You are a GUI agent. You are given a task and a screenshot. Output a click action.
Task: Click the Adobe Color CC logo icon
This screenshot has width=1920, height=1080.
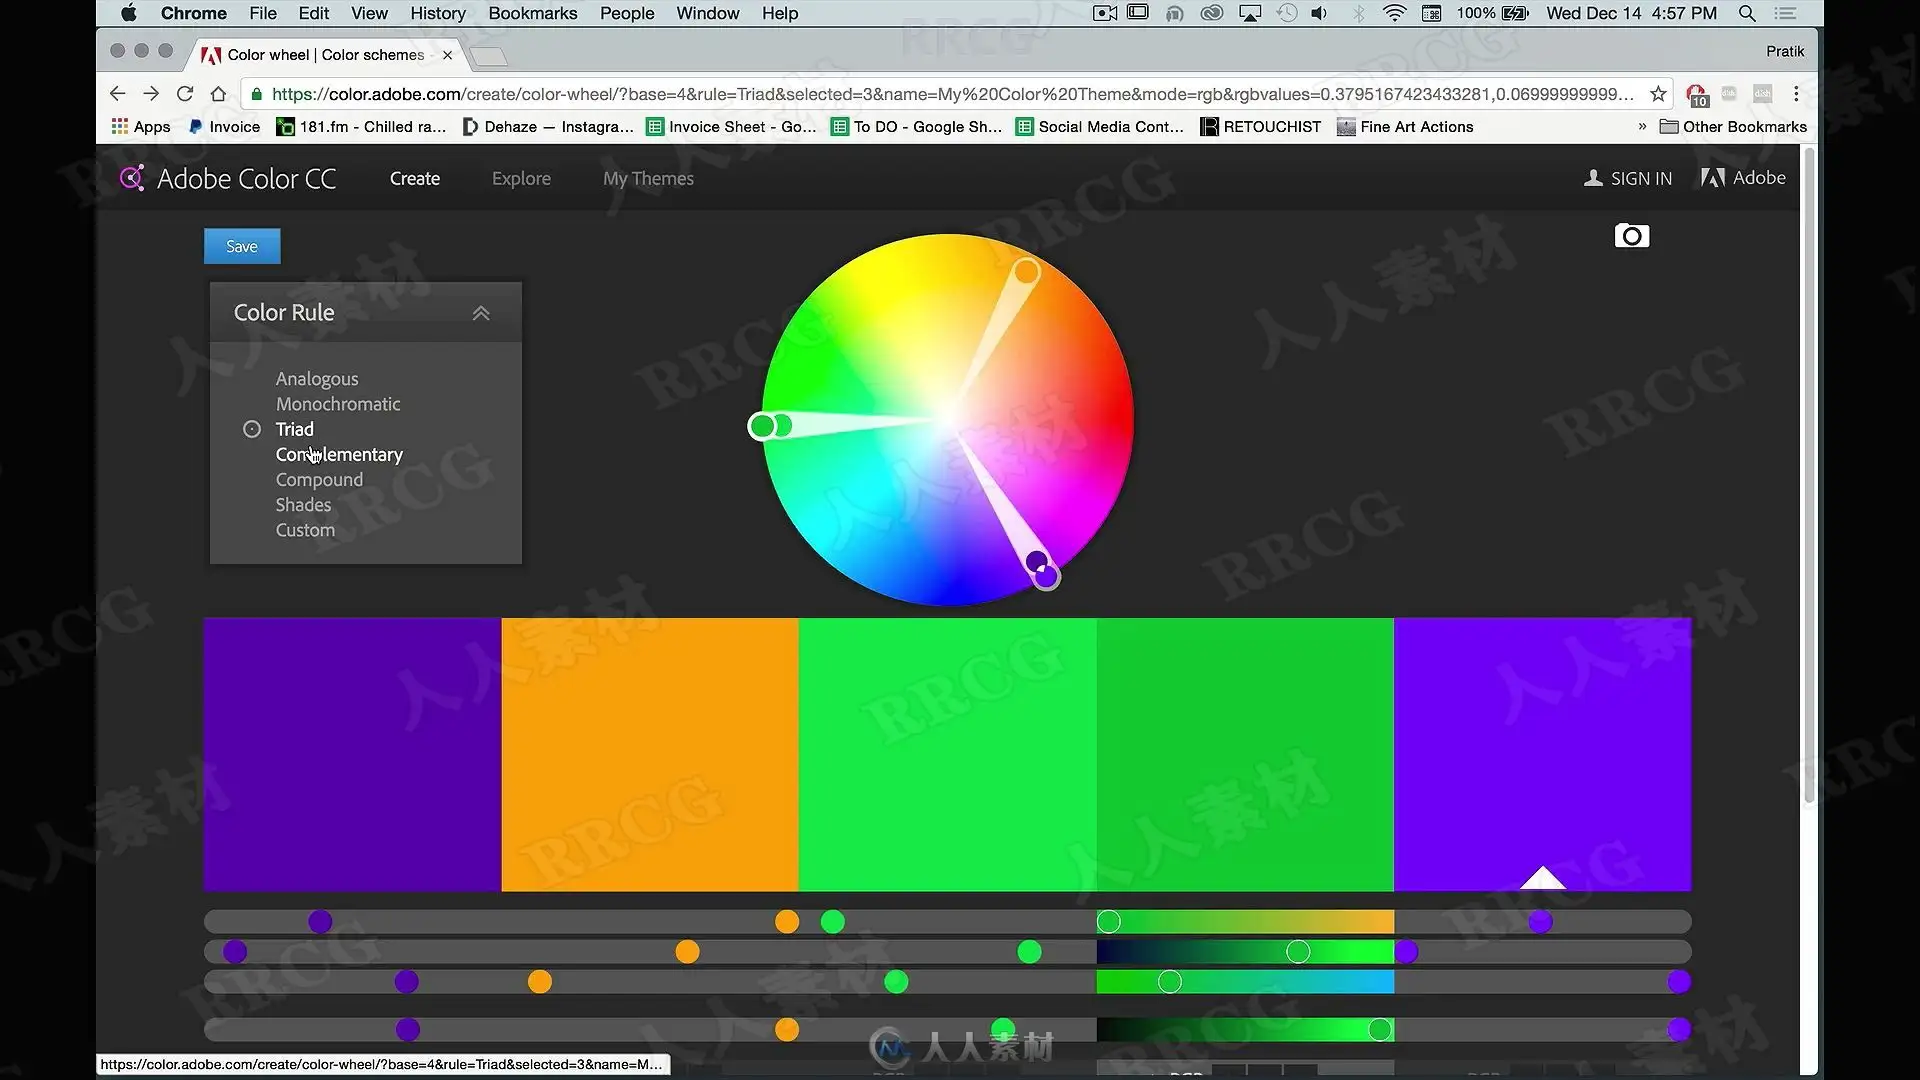(132, 178)
